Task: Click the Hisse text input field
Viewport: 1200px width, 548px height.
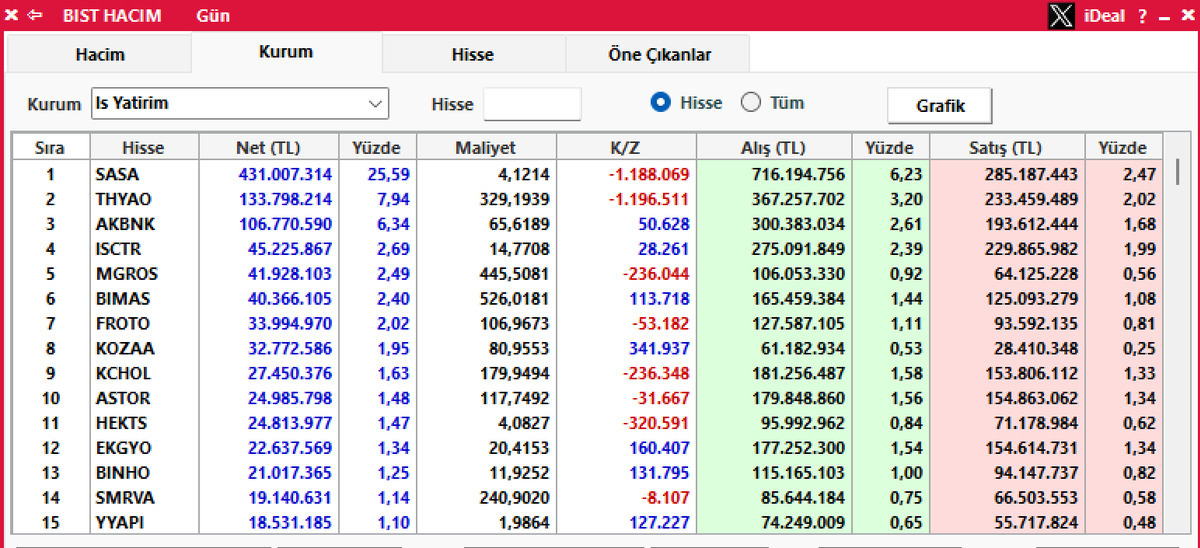Action: point(532,103)
